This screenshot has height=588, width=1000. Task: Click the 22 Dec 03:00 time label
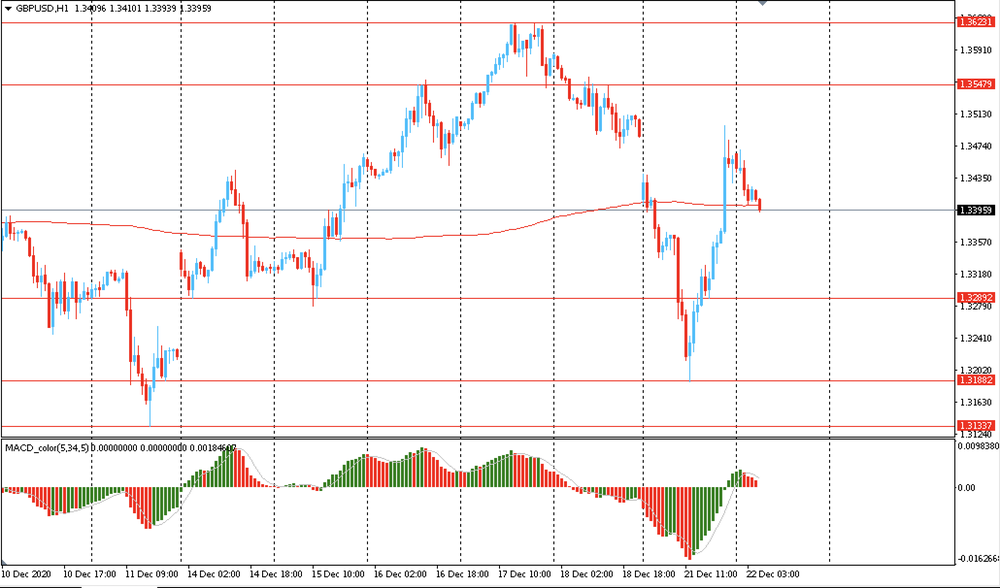(x=773, y=574)
